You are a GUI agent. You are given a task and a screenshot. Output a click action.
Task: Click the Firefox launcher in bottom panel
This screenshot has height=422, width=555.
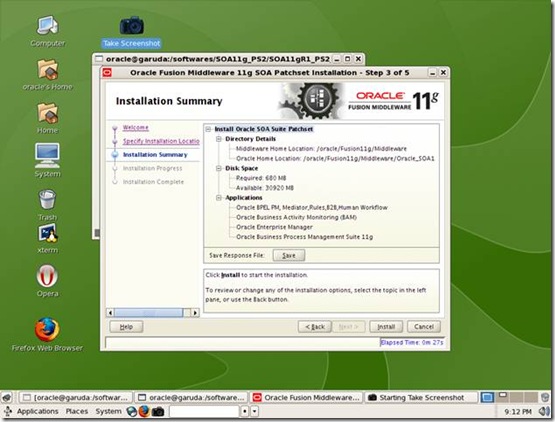coord(144,411)
